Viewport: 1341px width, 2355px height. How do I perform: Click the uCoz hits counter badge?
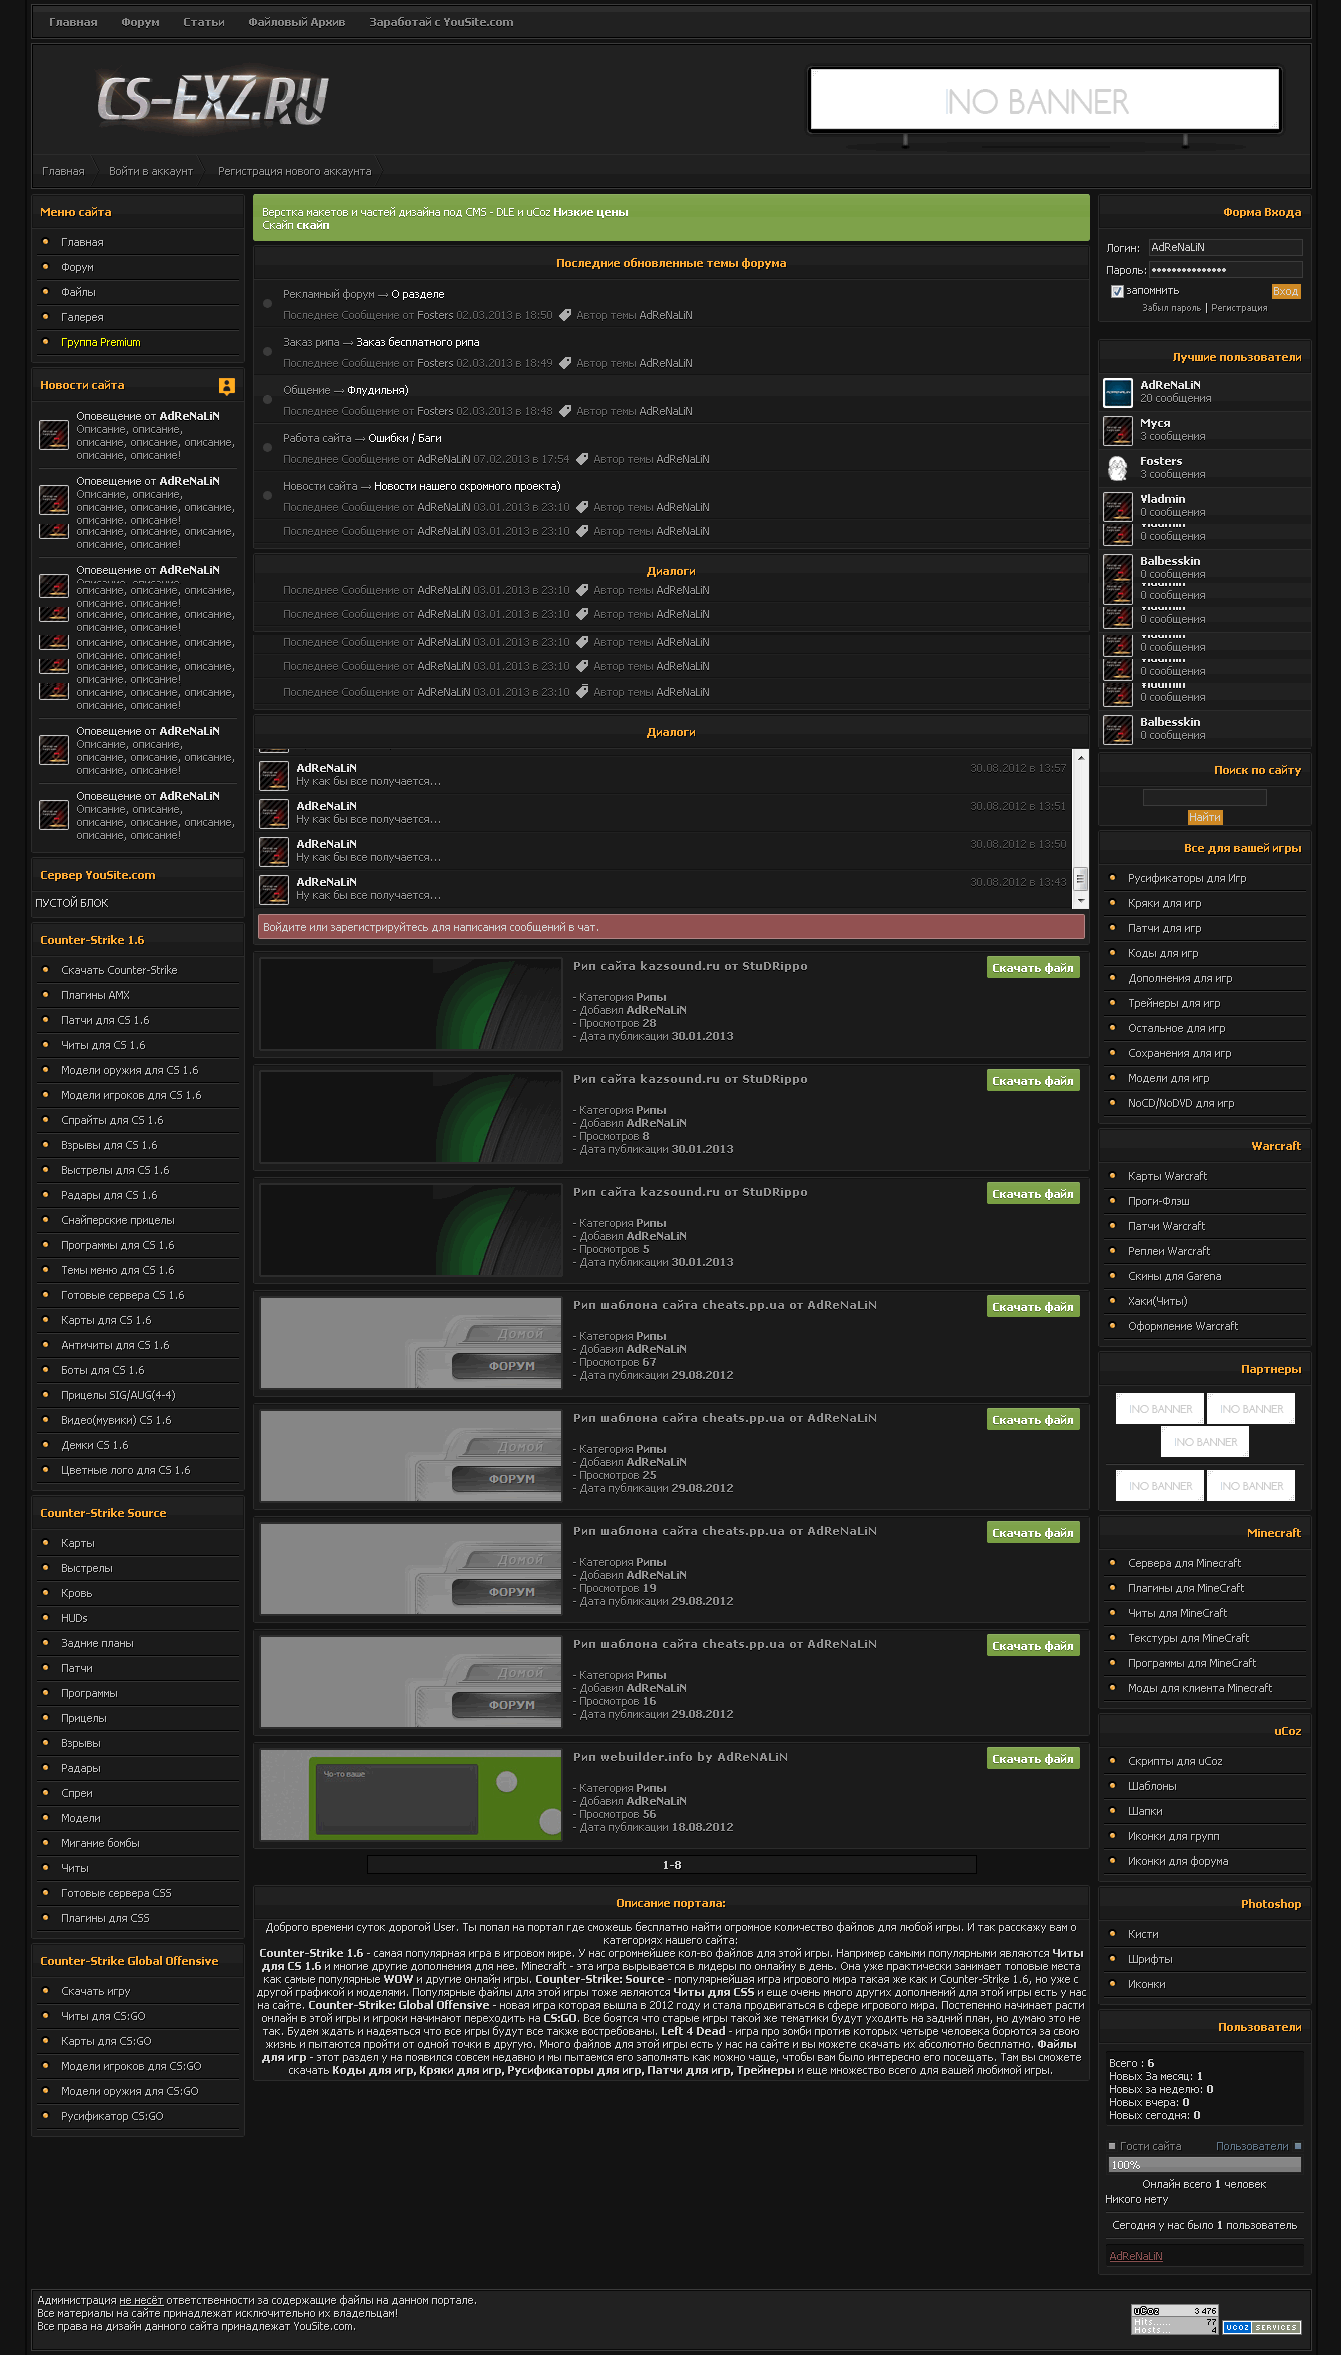click(x=1174, y=2319)
